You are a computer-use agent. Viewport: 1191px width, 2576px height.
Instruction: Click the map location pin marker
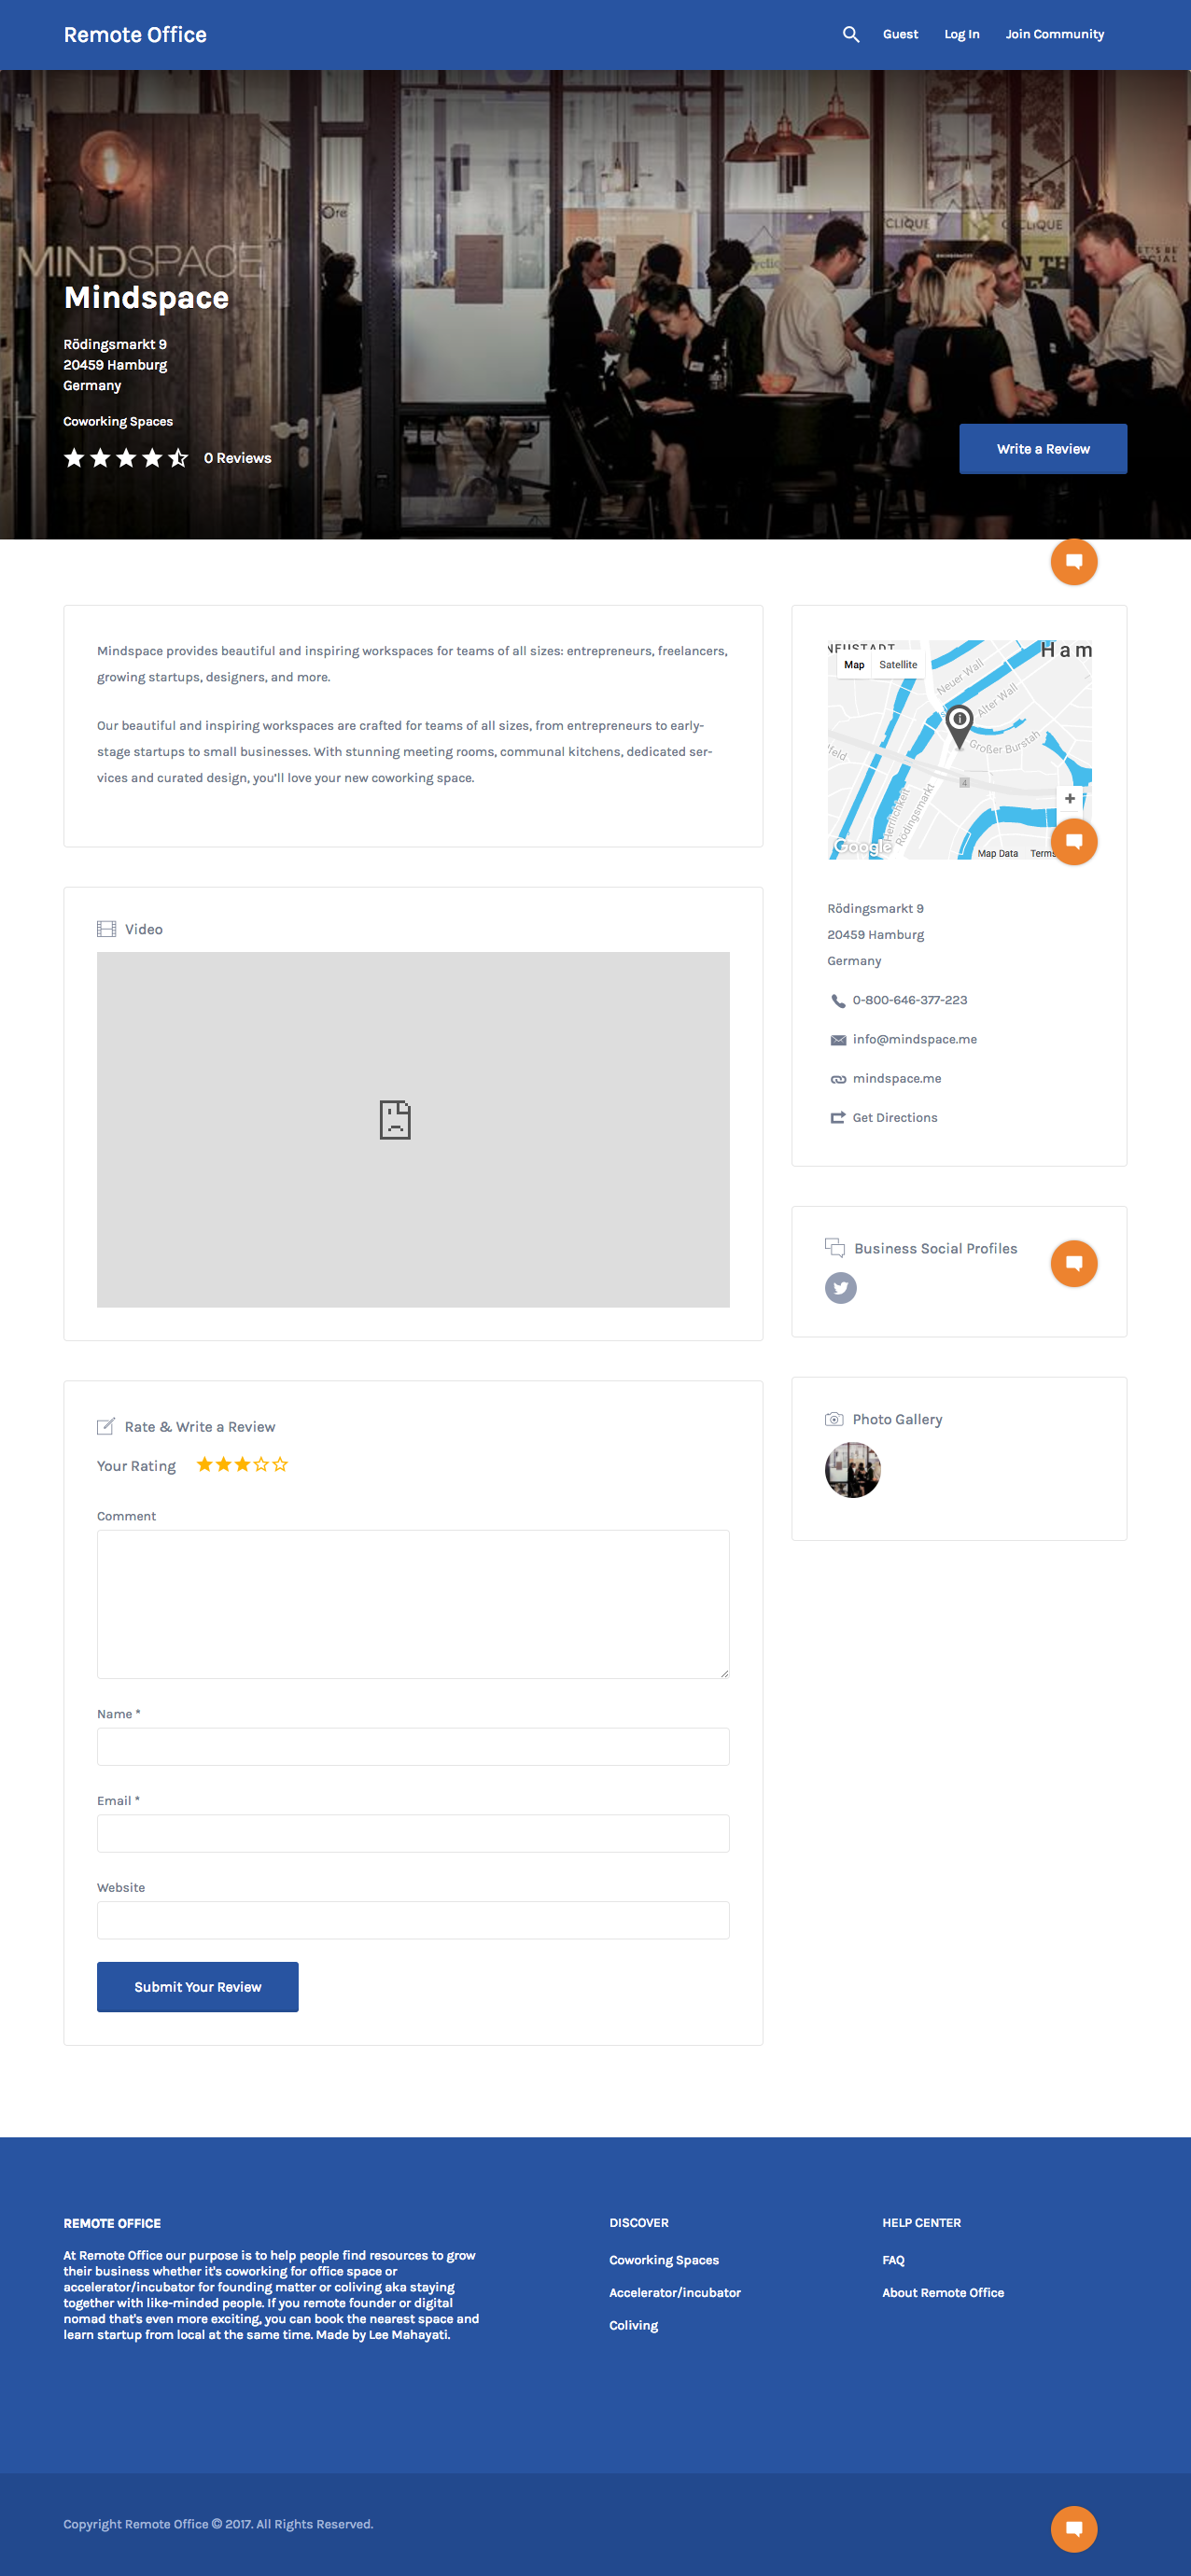pyautogui.click(x=959, y=727)
